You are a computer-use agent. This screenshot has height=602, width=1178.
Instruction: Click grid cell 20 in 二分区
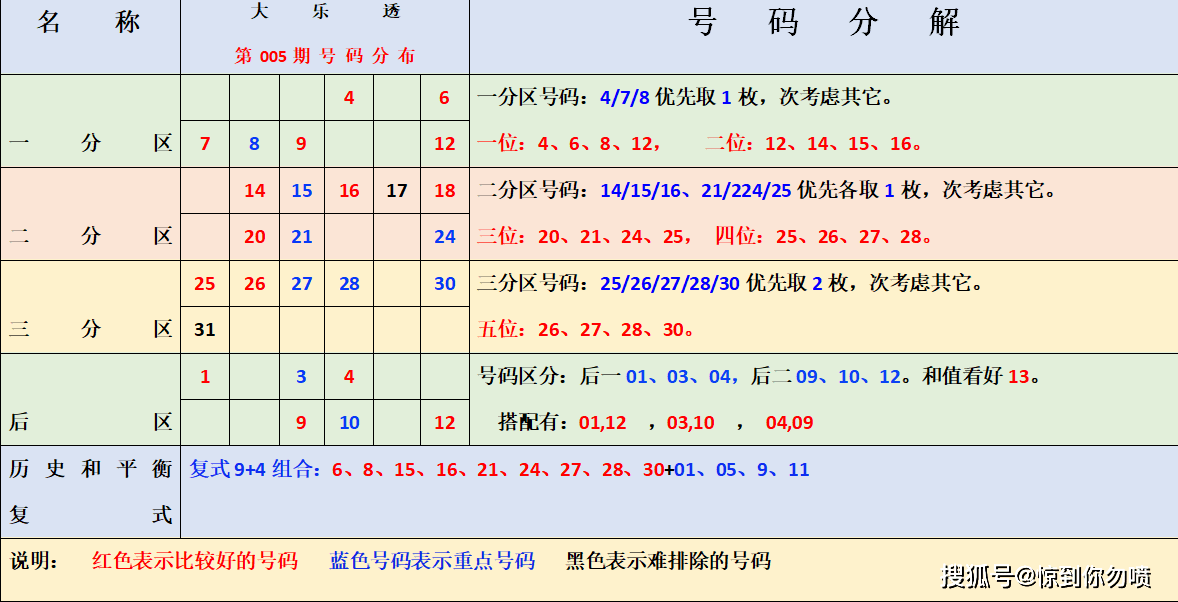[255, 237]
